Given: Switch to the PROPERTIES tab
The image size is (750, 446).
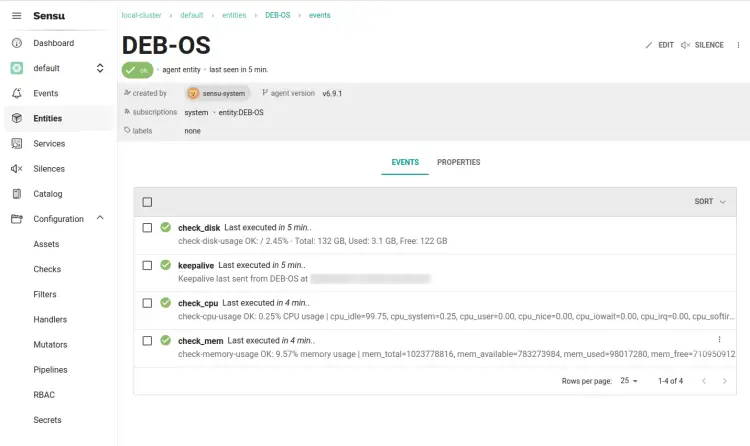Looking at the screenshot, I should click(x=458, y=162).
